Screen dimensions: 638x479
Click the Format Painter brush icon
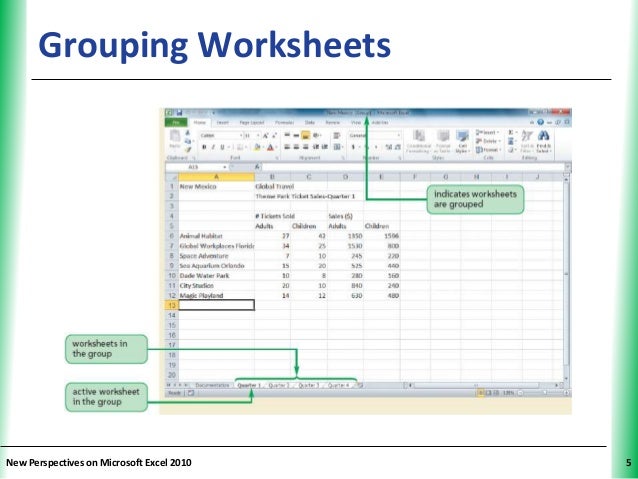coord(188,149)
